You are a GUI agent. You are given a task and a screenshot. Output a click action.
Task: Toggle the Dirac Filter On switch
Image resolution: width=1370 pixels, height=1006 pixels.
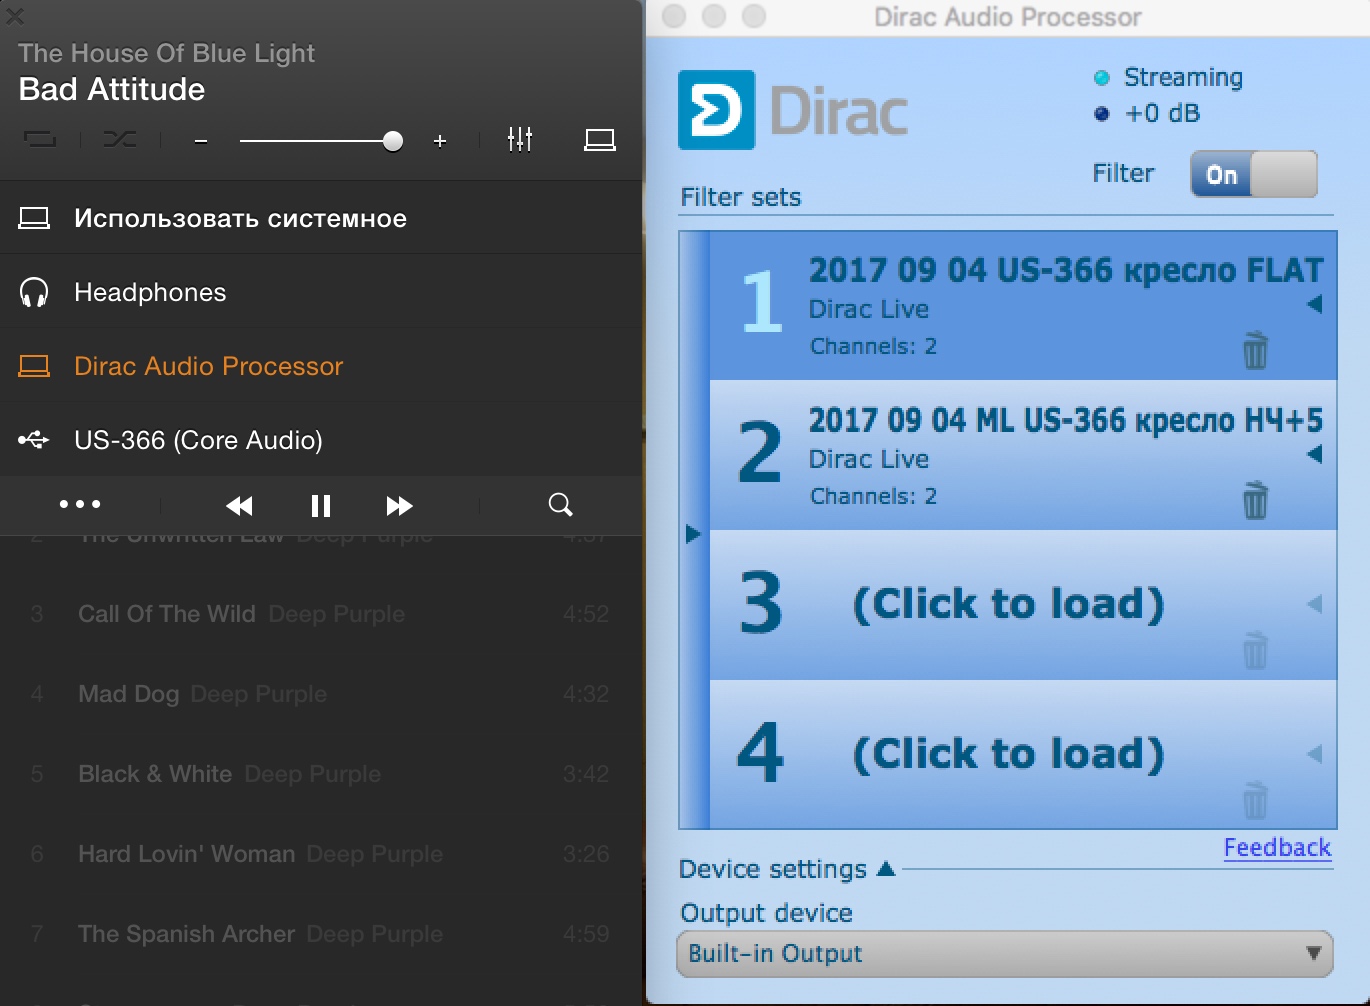click(1253, 175)
